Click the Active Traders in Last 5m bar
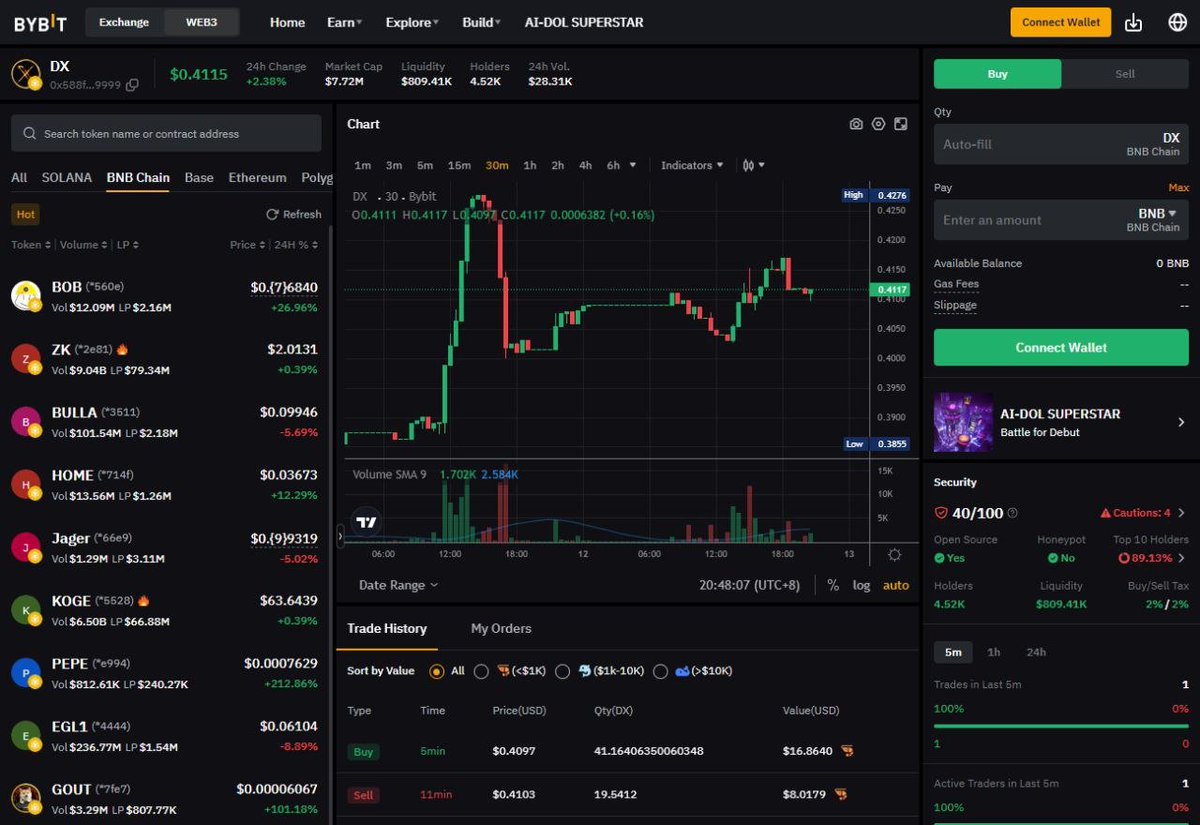Viewport: 1200px width, 825px height. [1061, 823]
